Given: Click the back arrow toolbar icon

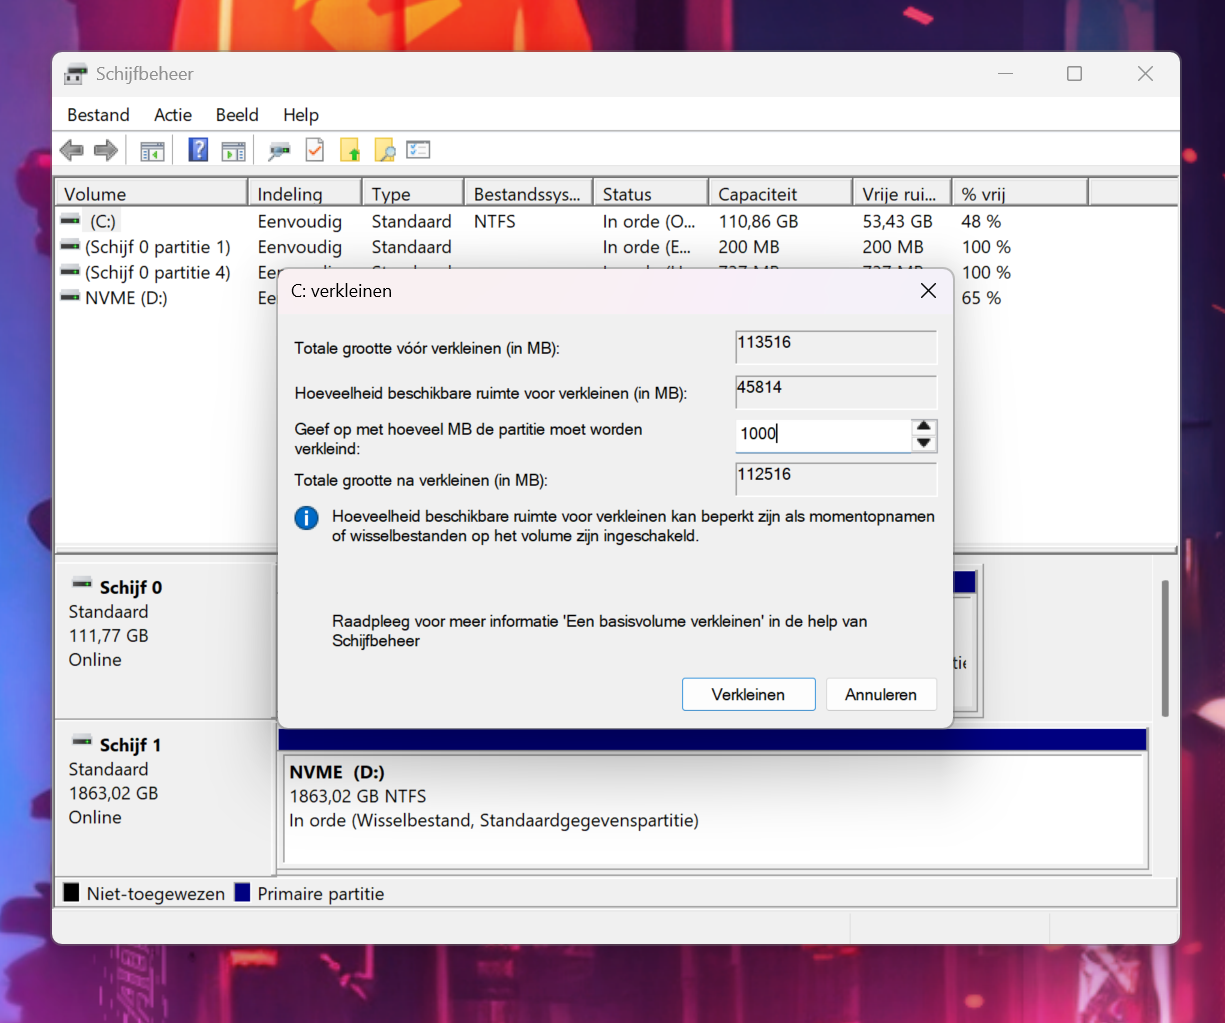Looking at the screenshot, I should click(x=71, y=151).
